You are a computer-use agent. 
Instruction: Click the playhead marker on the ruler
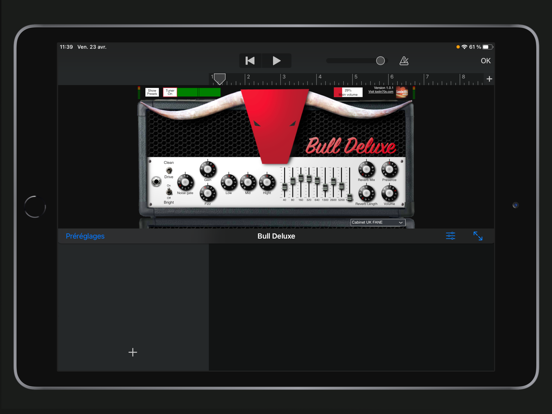coord(220,79)
